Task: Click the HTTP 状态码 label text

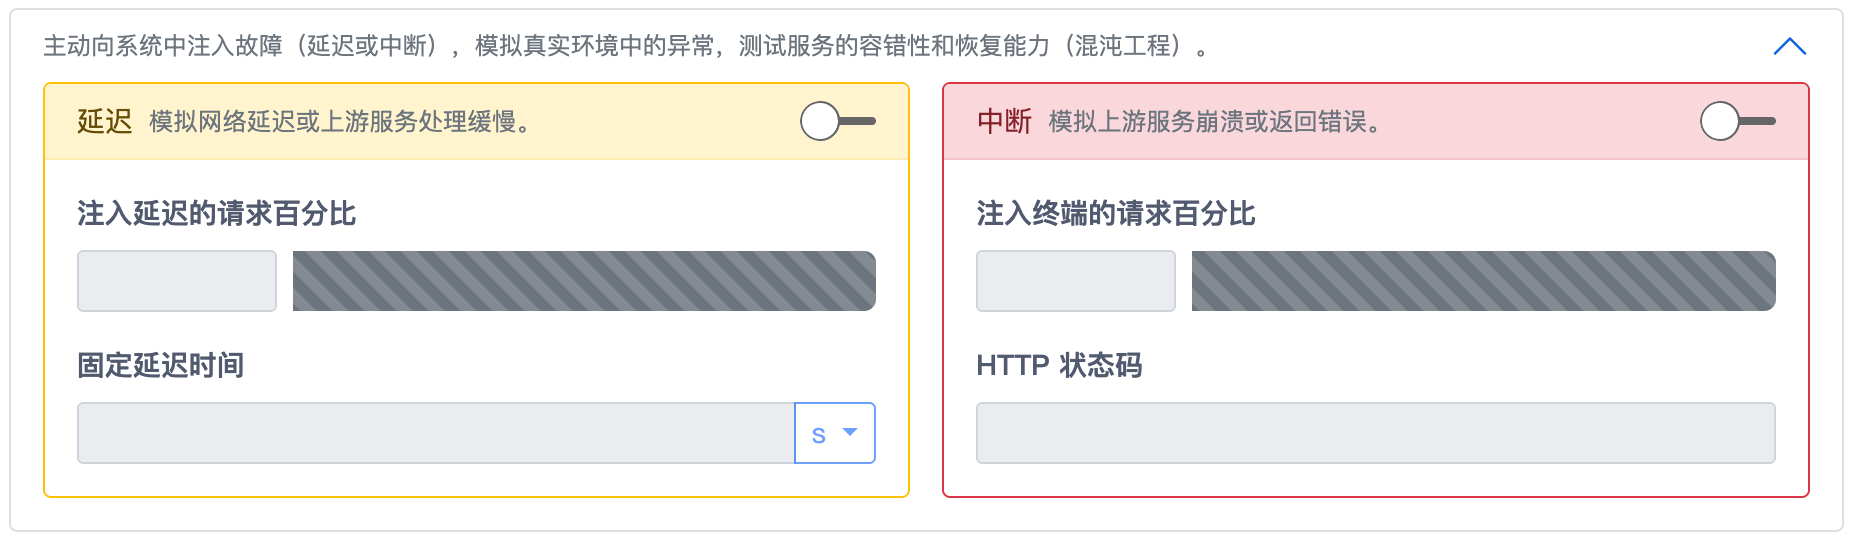Action: 1059,366
